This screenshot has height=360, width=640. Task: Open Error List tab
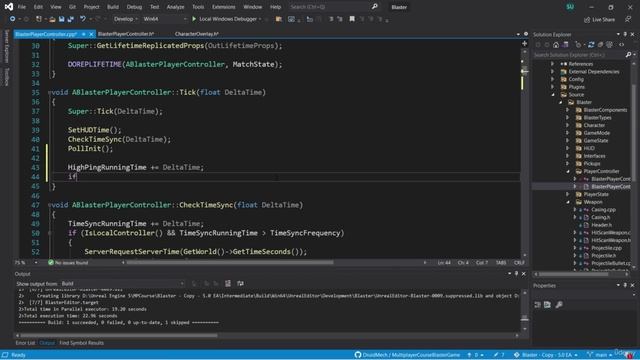click(25, 343)
